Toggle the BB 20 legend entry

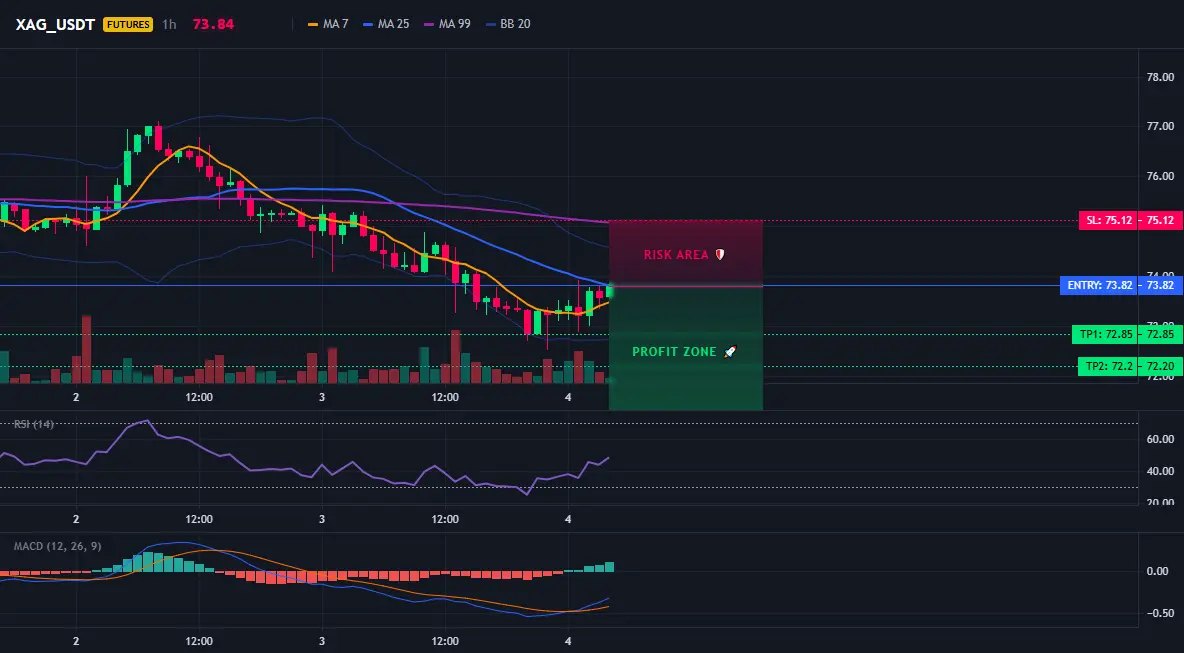(x=508, y=24)
